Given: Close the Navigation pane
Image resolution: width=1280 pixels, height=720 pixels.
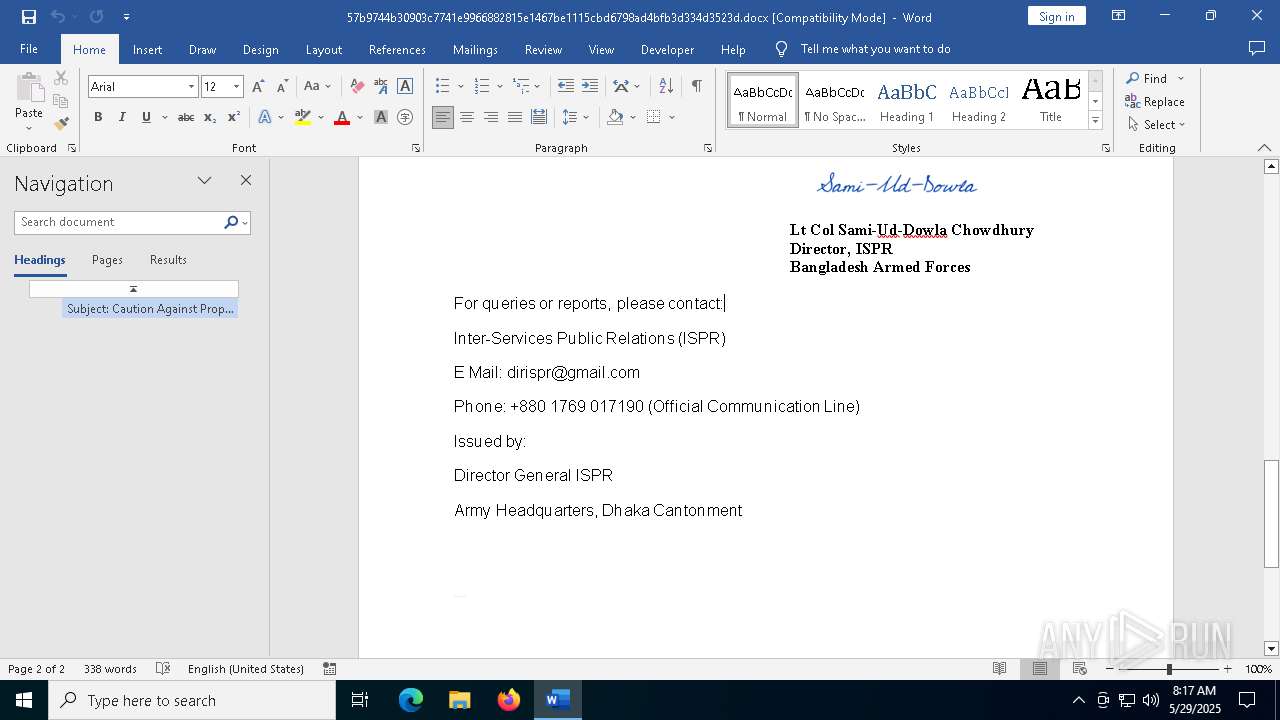Looking at the screenshot, I should (x=246, y=181).
